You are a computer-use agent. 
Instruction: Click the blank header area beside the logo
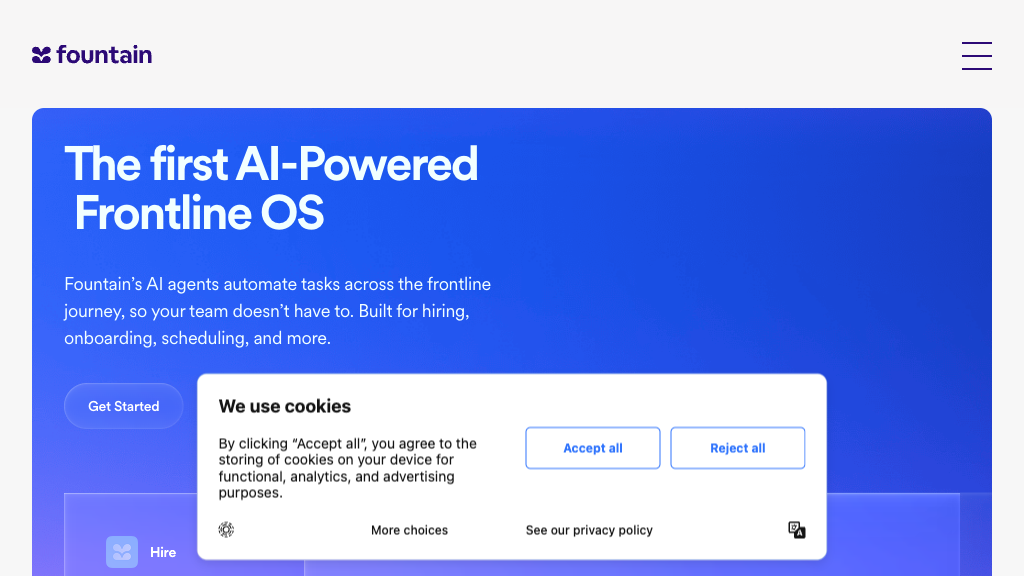[x=550, y=55]
